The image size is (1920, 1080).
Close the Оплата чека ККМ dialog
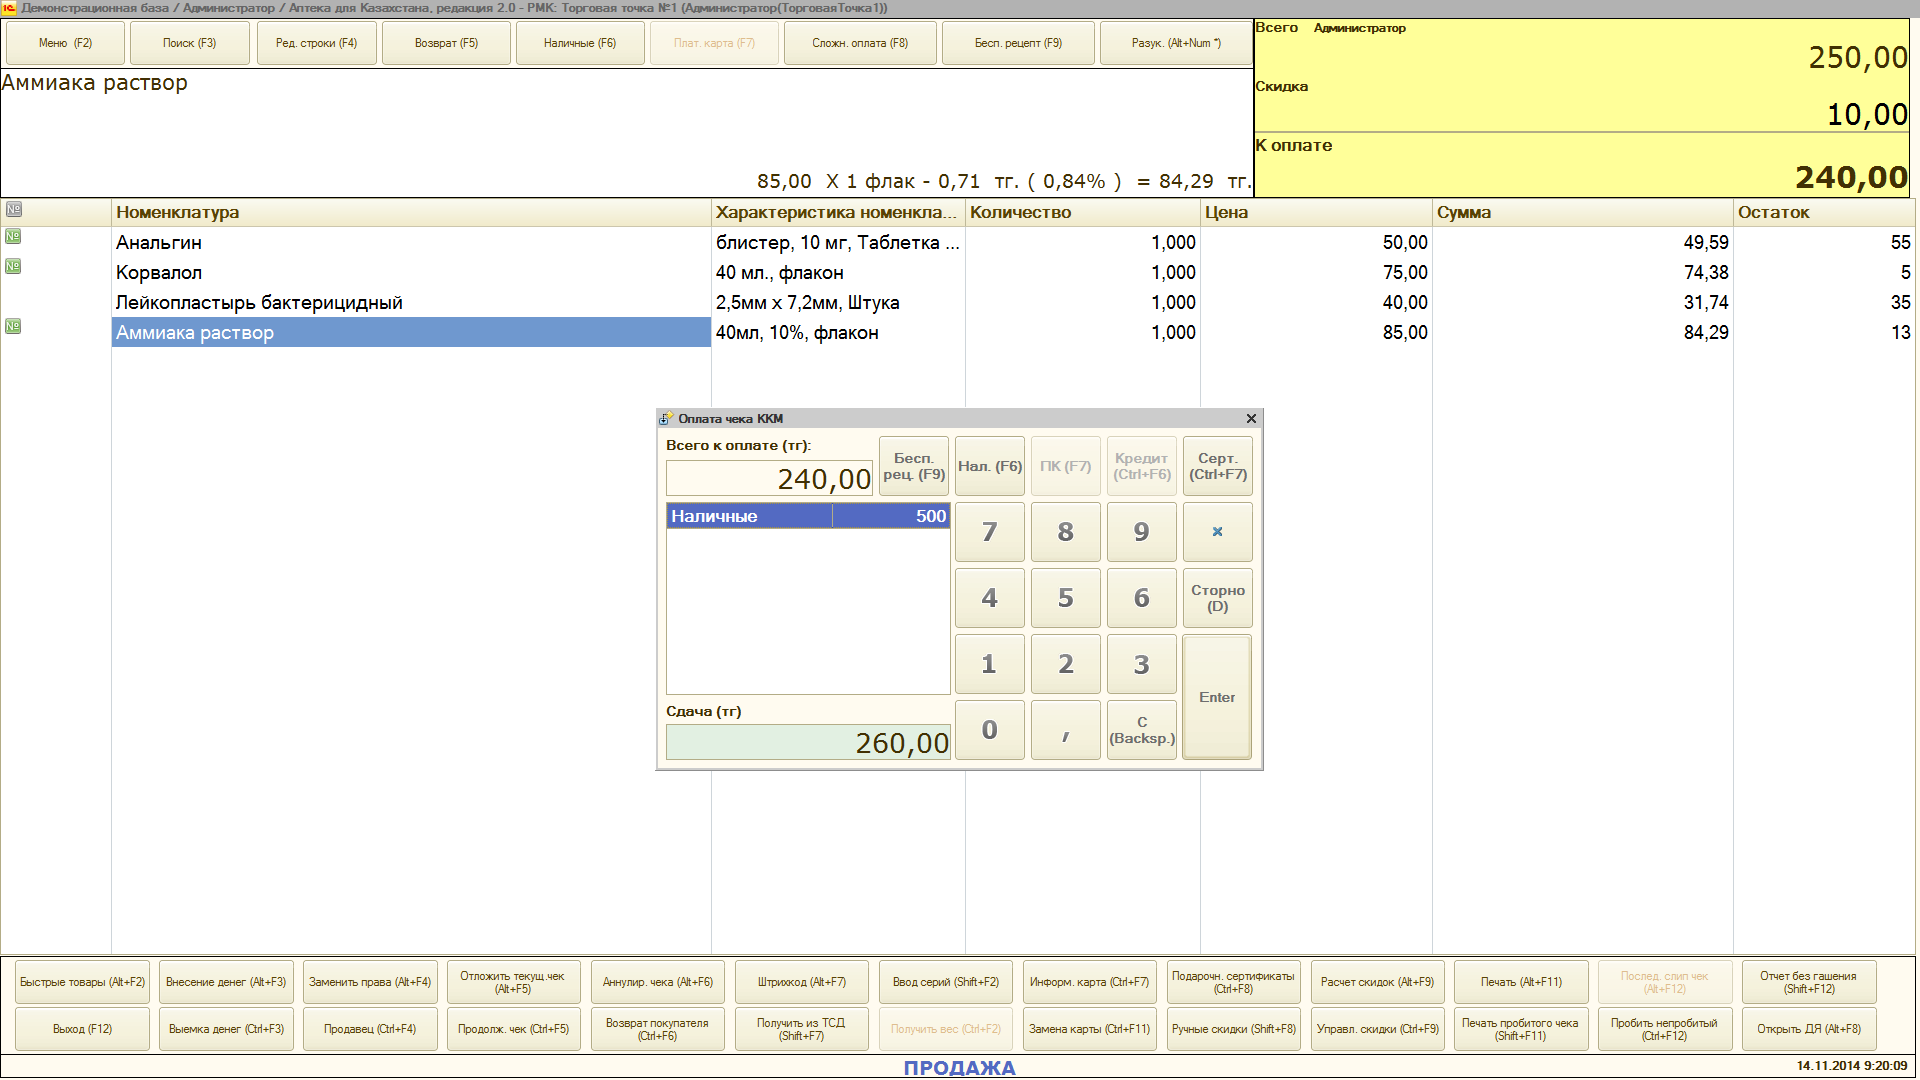1251,419
